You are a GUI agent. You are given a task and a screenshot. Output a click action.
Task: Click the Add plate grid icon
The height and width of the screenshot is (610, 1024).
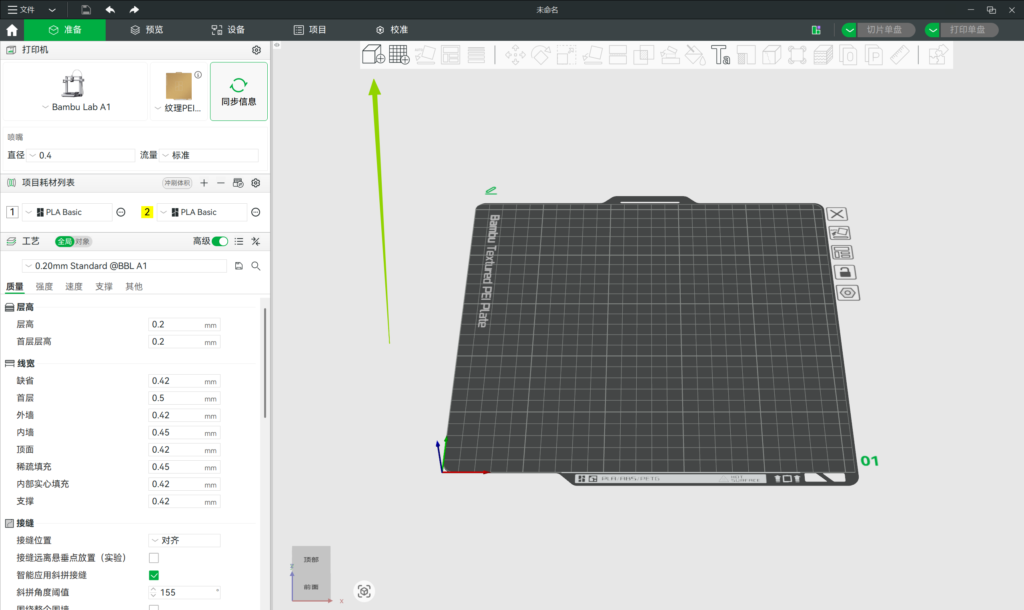click(399, 55)
